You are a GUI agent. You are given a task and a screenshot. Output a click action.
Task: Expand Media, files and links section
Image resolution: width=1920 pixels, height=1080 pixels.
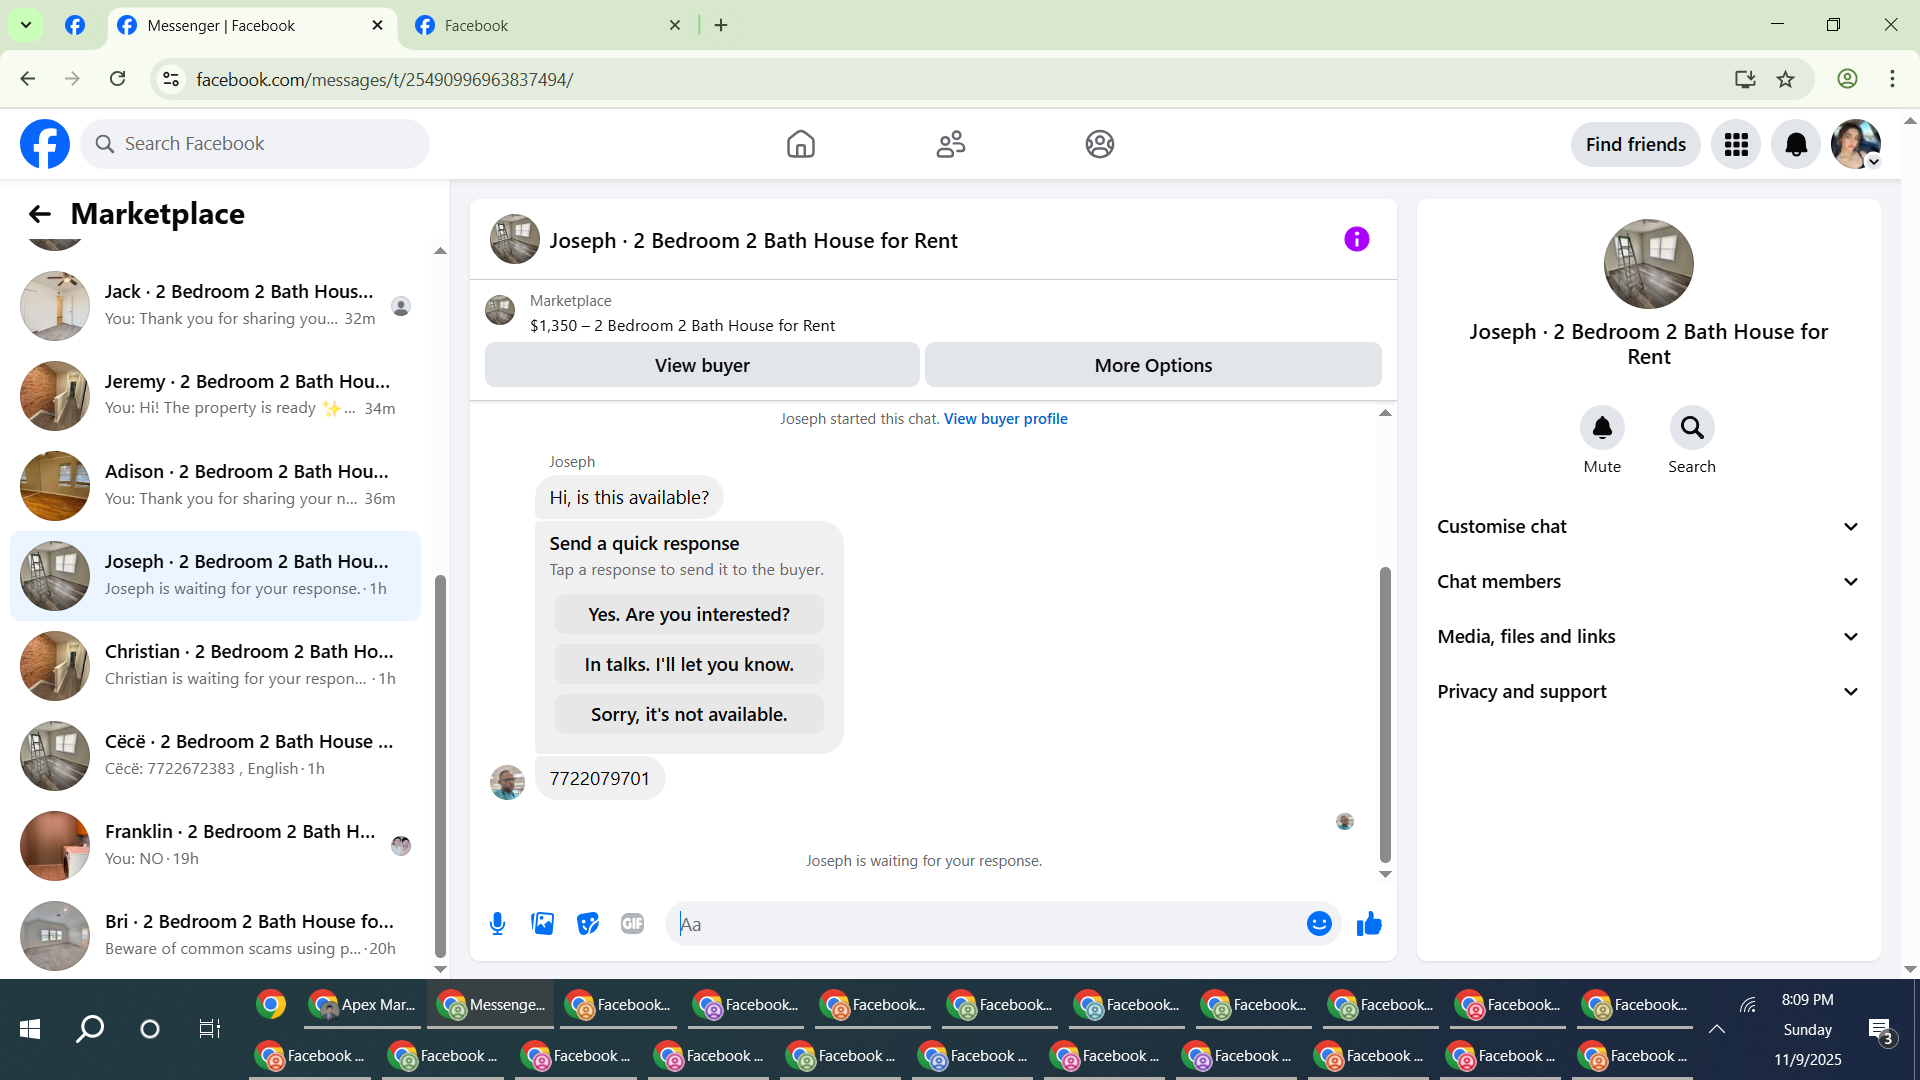pyautogui.click(x=1648, y=637)
